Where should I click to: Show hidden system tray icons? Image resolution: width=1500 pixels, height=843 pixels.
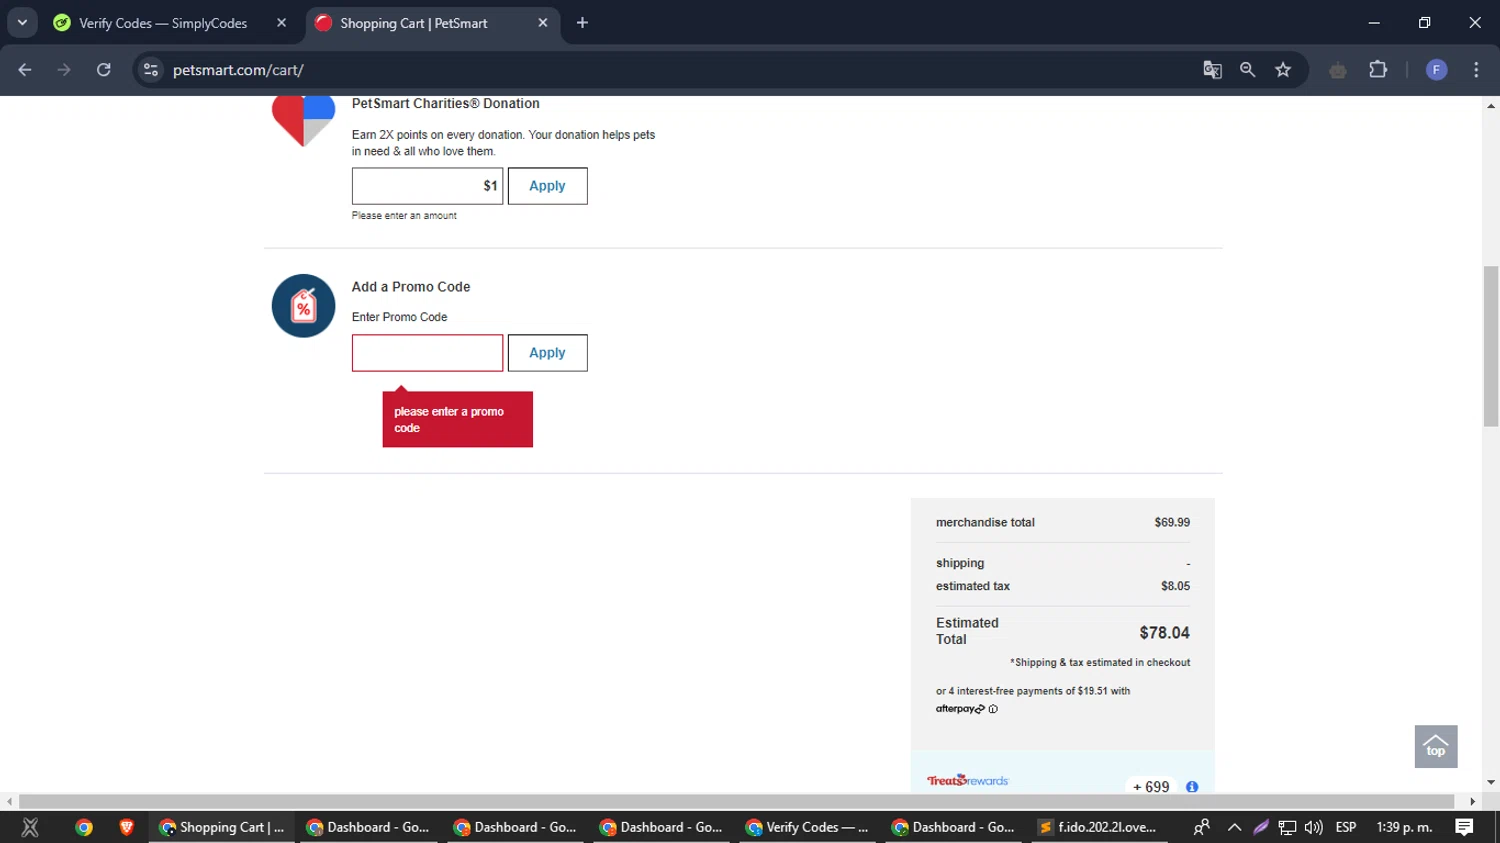click(1234, 827)
